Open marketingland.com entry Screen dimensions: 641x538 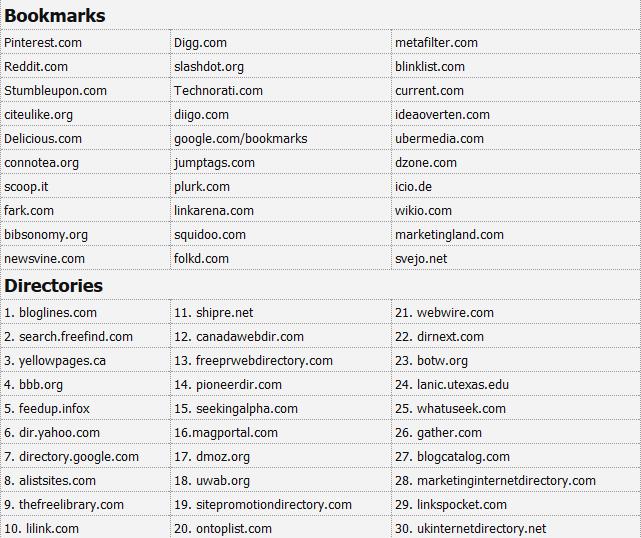click(449, 235)
